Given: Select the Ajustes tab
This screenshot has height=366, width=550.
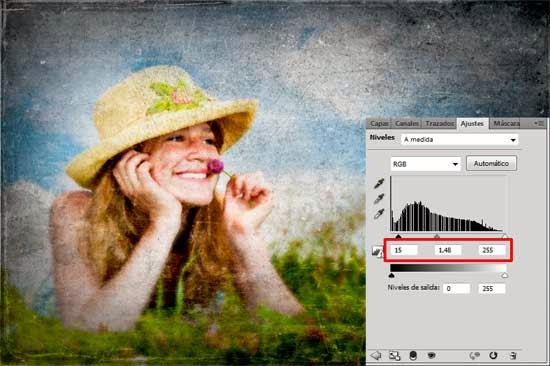Looking at the screenshot, I should click(x=472, y=124).
